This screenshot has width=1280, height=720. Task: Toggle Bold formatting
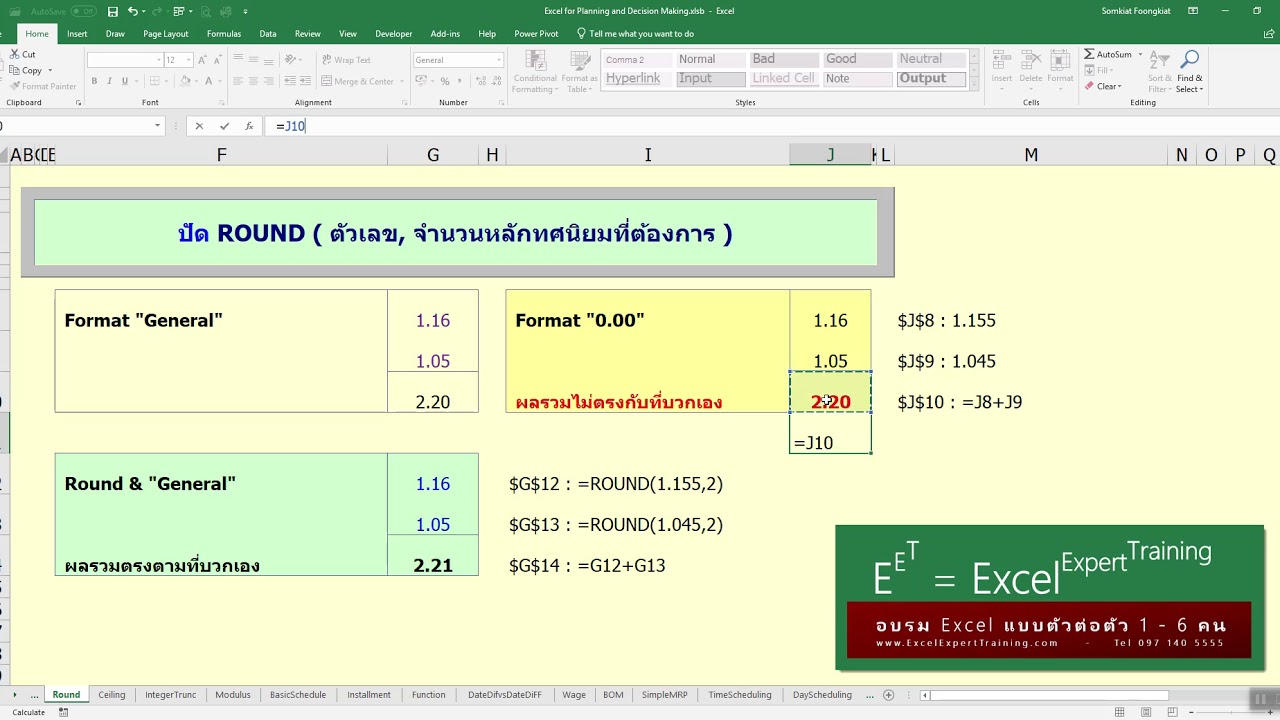93,81
